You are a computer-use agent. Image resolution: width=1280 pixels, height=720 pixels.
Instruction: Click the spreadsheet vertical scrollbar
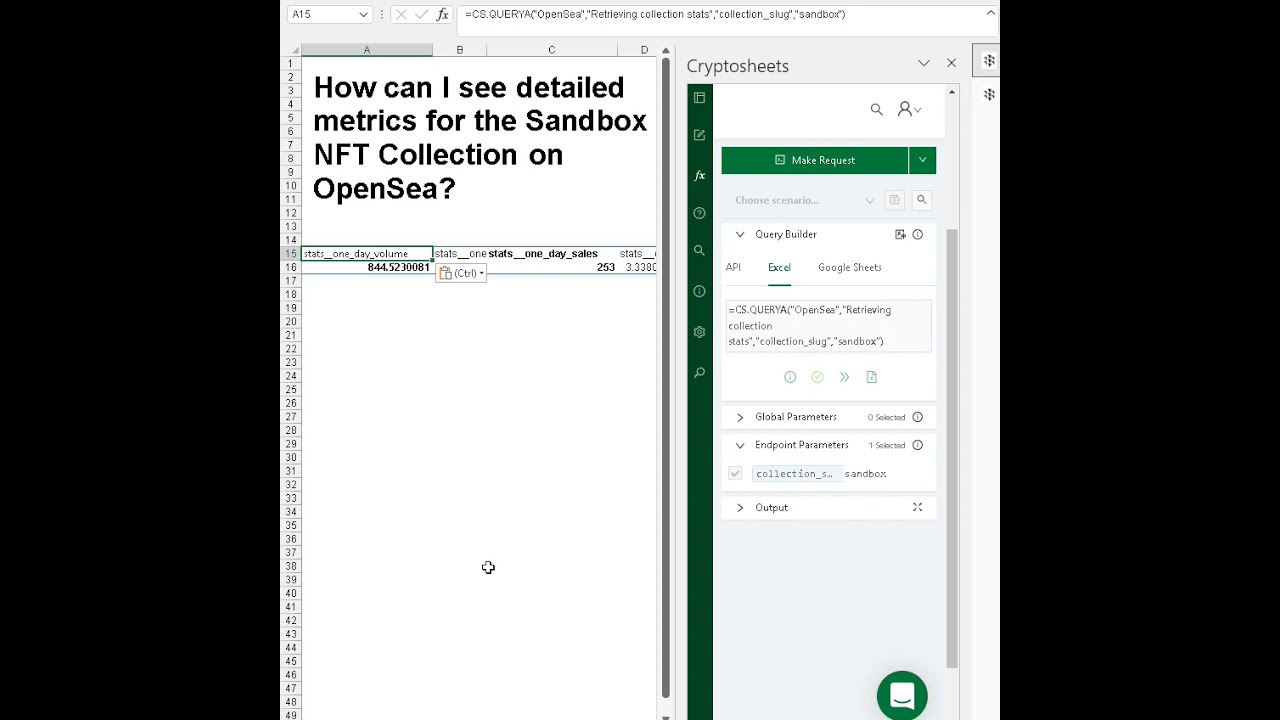pos(665,379)
